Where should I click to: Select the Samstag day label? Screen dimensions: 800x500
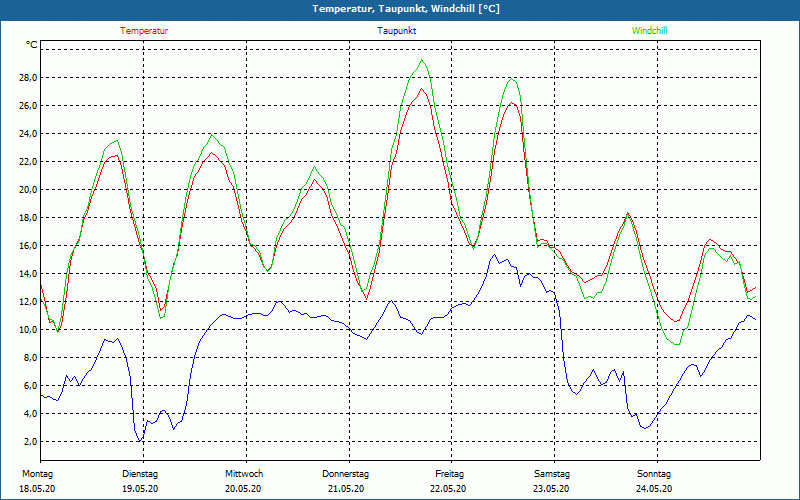click(551, 474)
